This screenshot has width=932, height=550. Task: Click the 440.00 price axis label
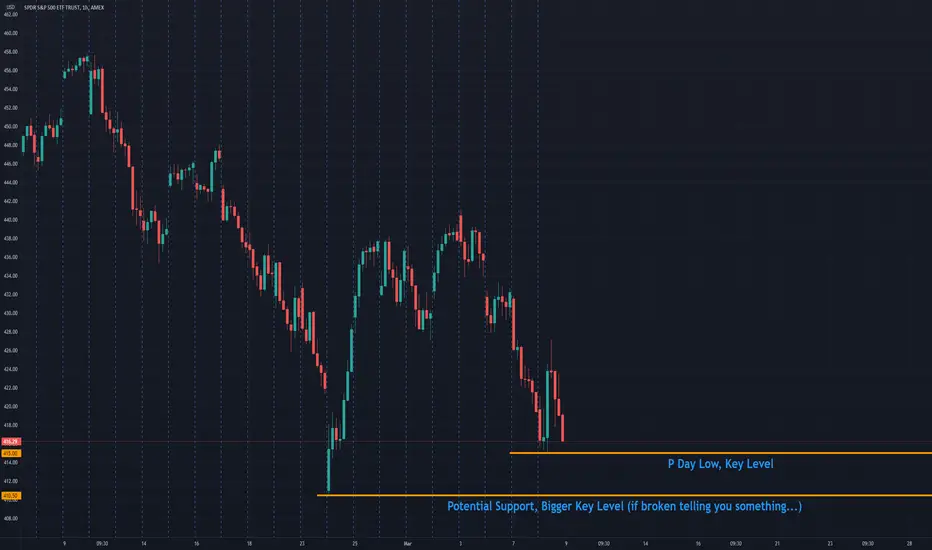click(10, 219)
